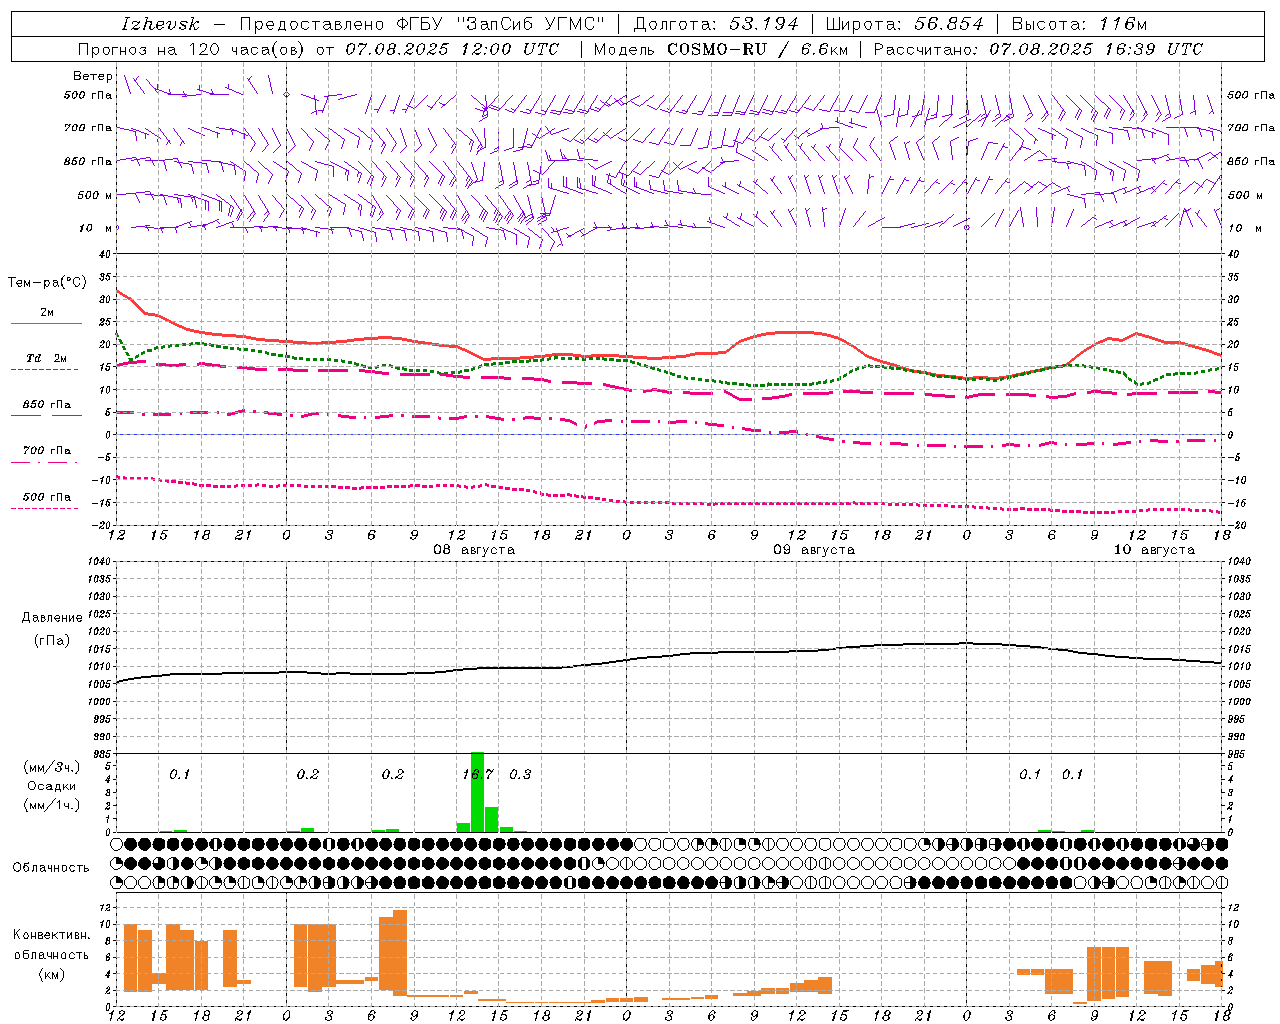Click the "Облачность" cloud cover label

coord(51,868)
